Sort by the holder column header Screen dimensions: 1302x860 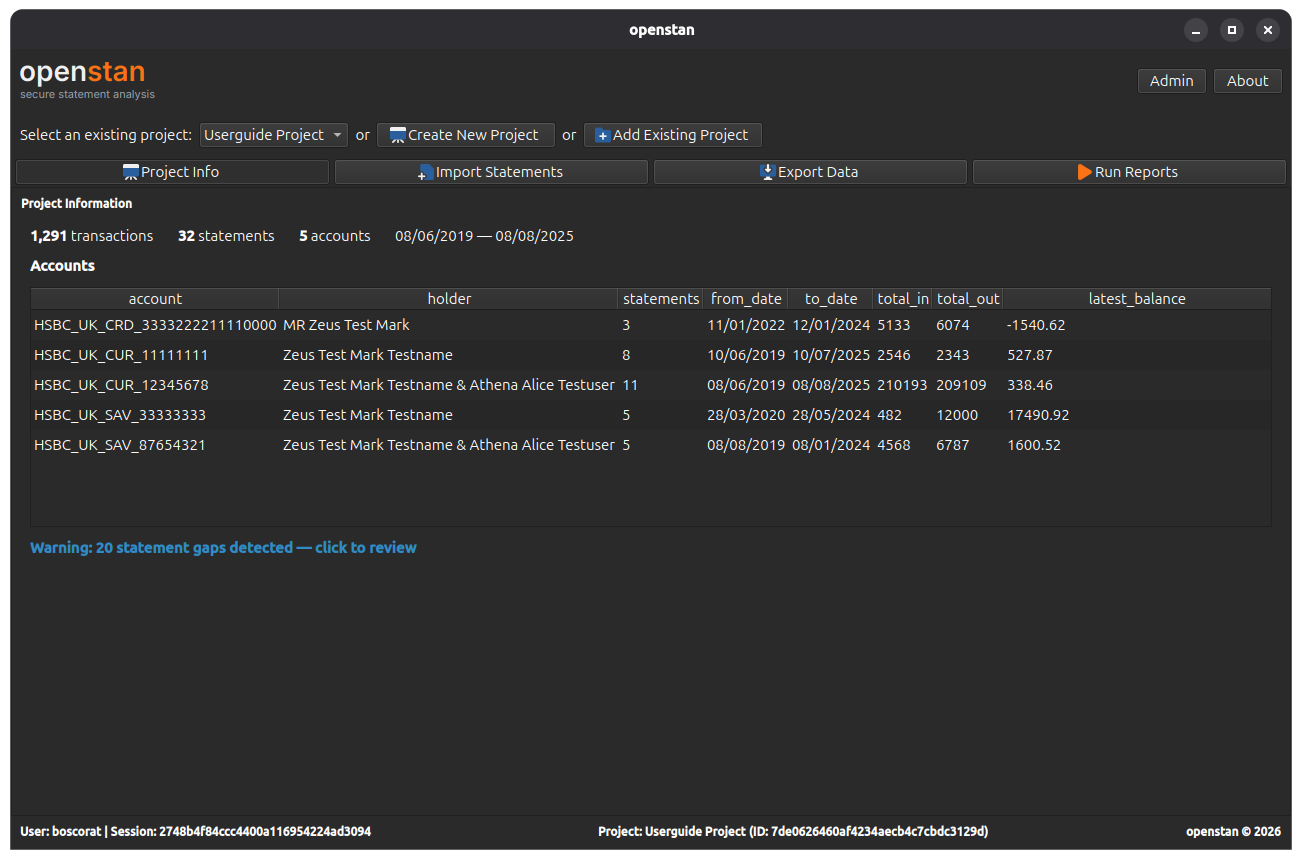[449, 299]
